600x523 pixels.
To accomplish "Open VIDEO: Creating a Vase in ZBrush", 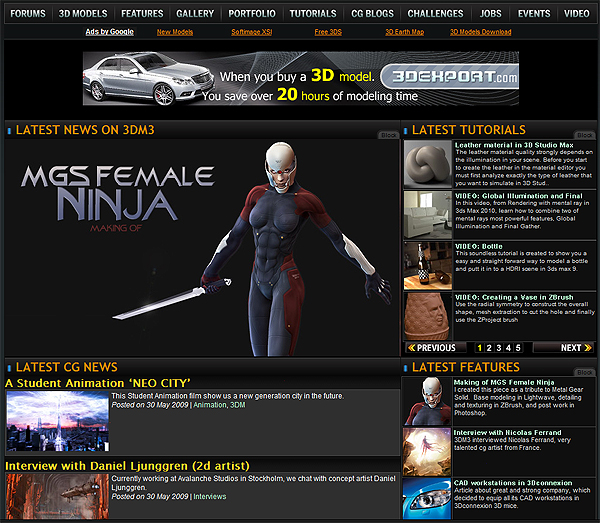I will [x=514, y=297].
